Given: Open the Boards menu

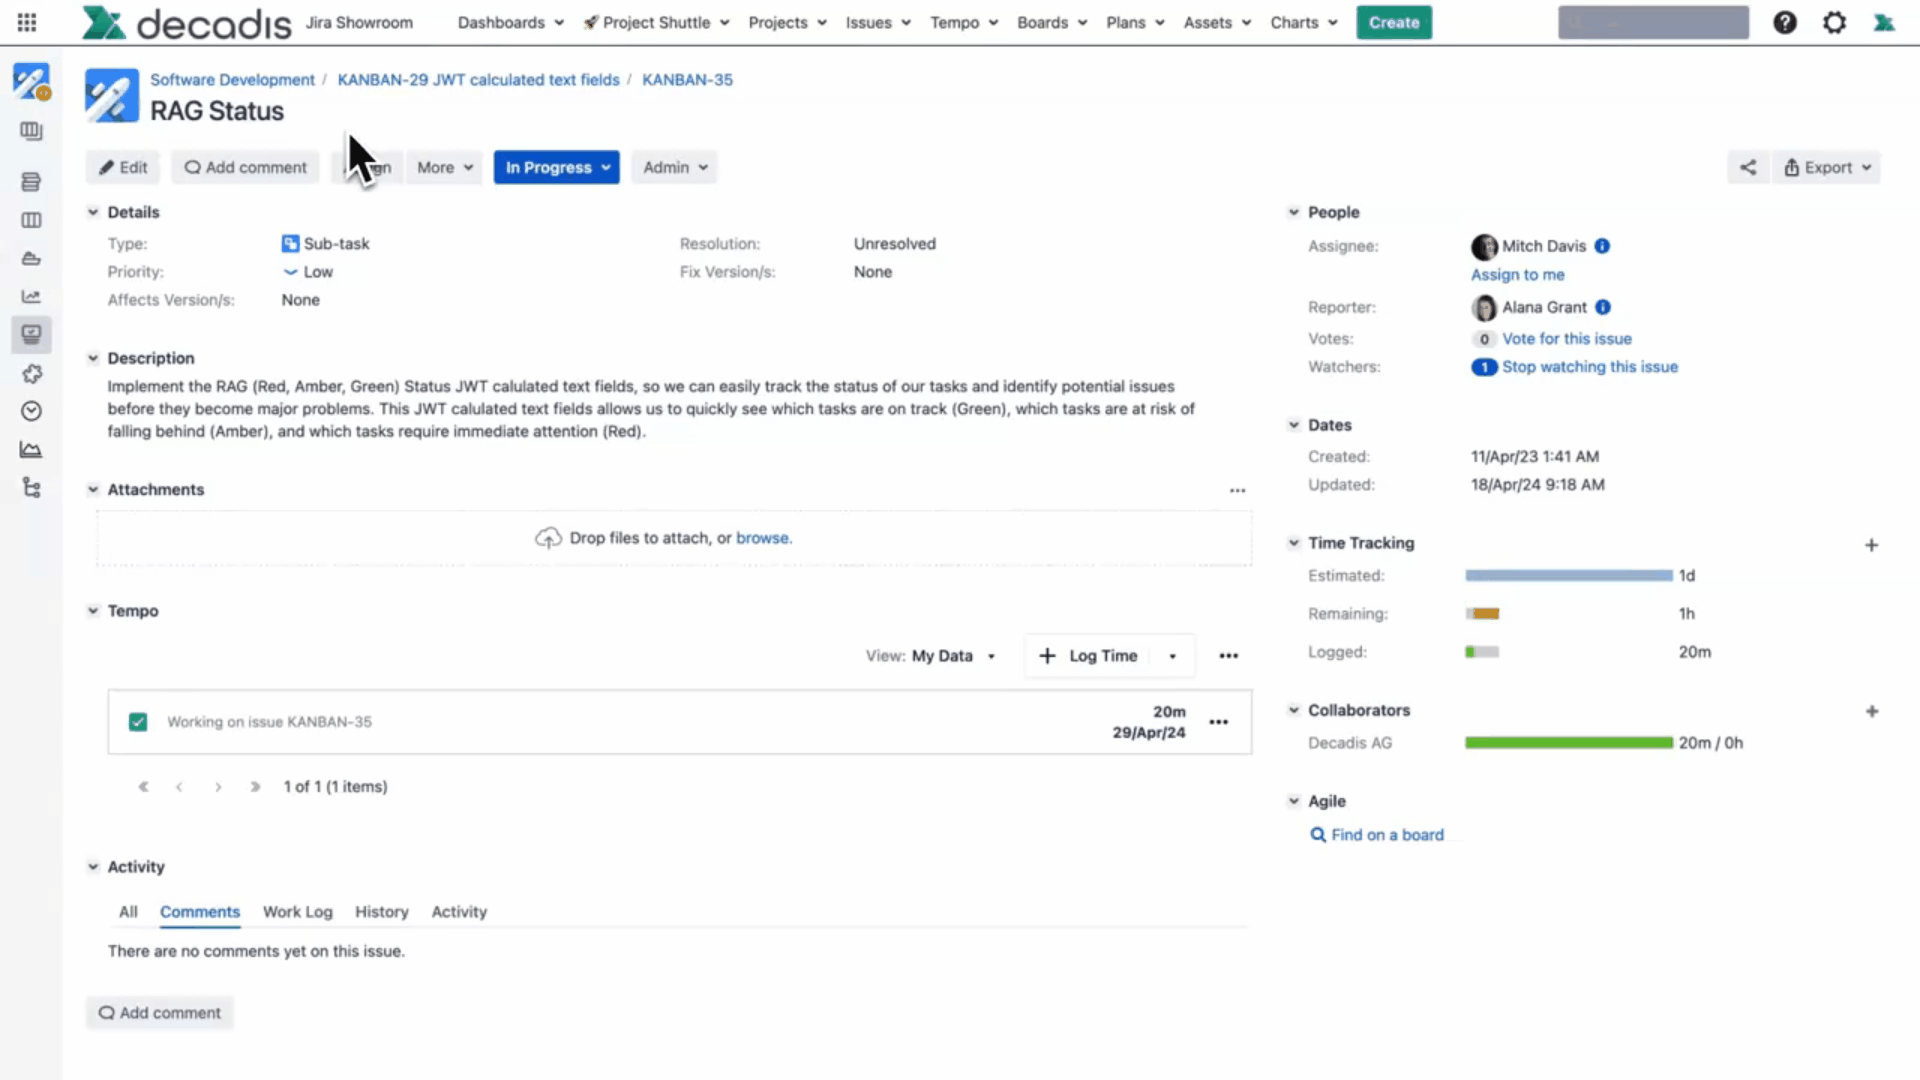Looking at the screenshot, I should tap(1051, 22).
